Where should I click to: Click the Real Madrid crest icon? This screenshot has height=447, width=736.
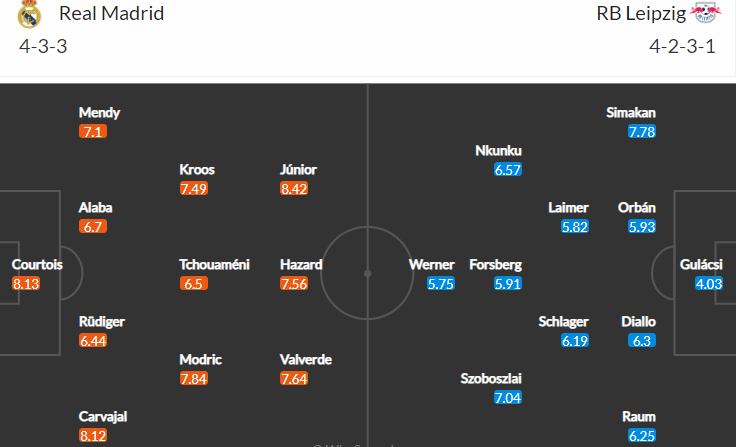pyautogui.click(x=29, y=14)
